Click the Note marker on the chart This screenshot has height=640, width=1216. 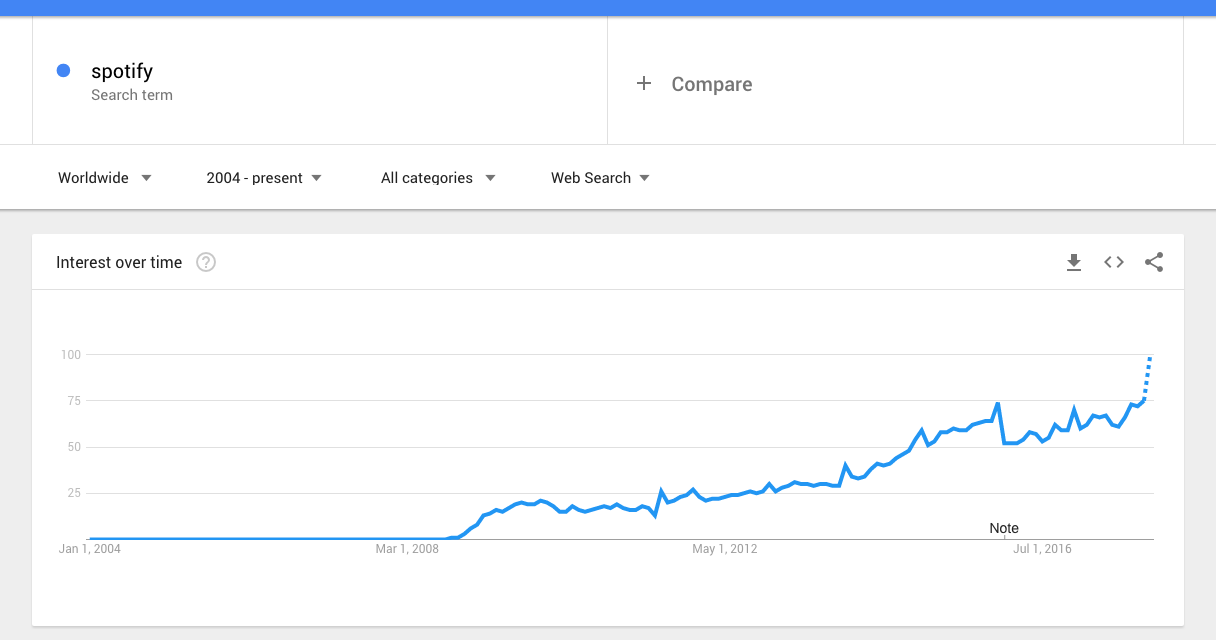coord(1004,528)
